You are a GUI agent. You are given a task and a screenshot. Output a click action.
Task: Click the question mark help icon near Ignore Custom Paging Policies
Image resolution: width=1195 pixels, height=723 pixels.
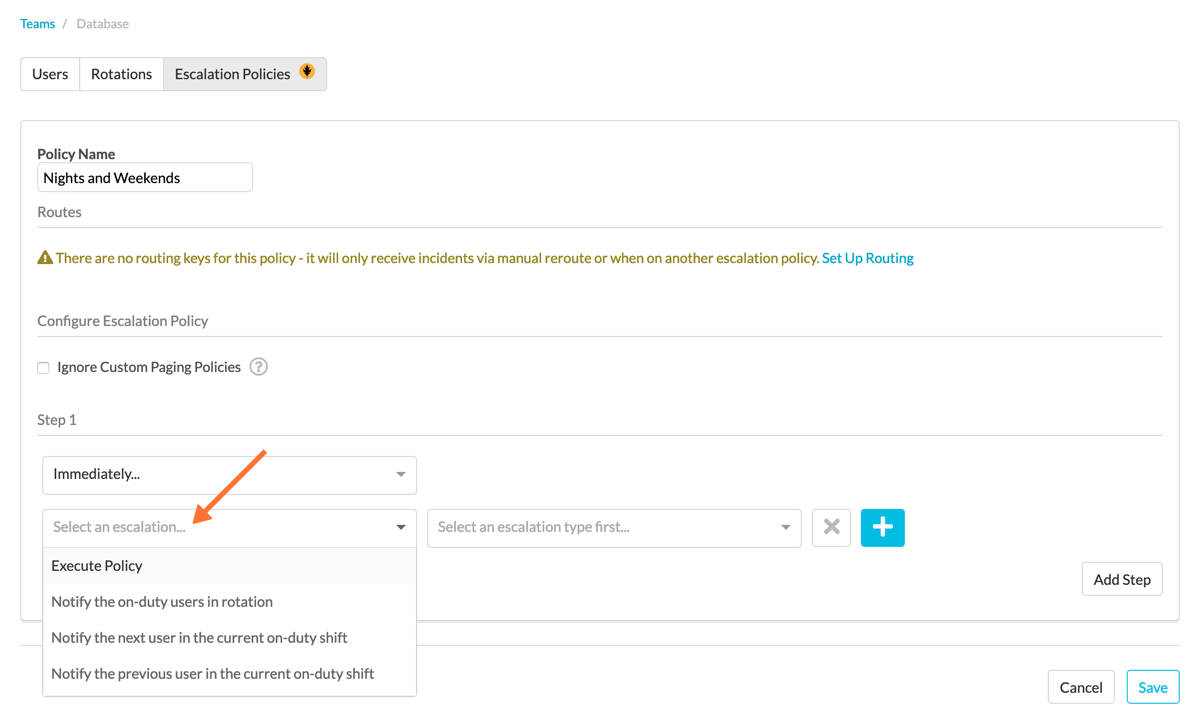click(258, 367)
